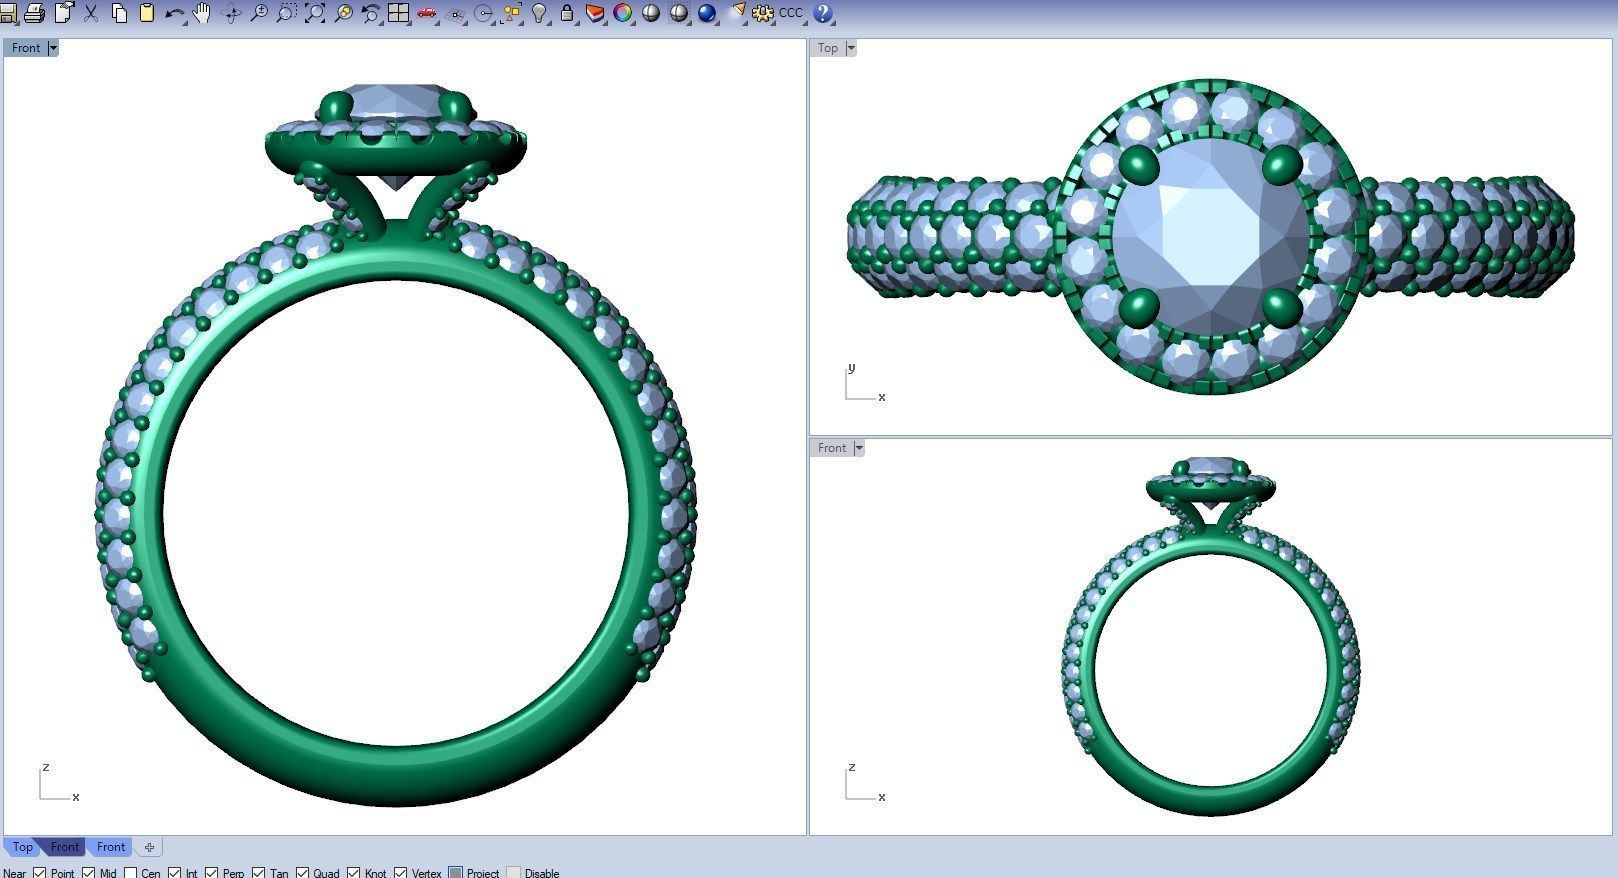Open the color wheel Properties icon

pos(623,13)
